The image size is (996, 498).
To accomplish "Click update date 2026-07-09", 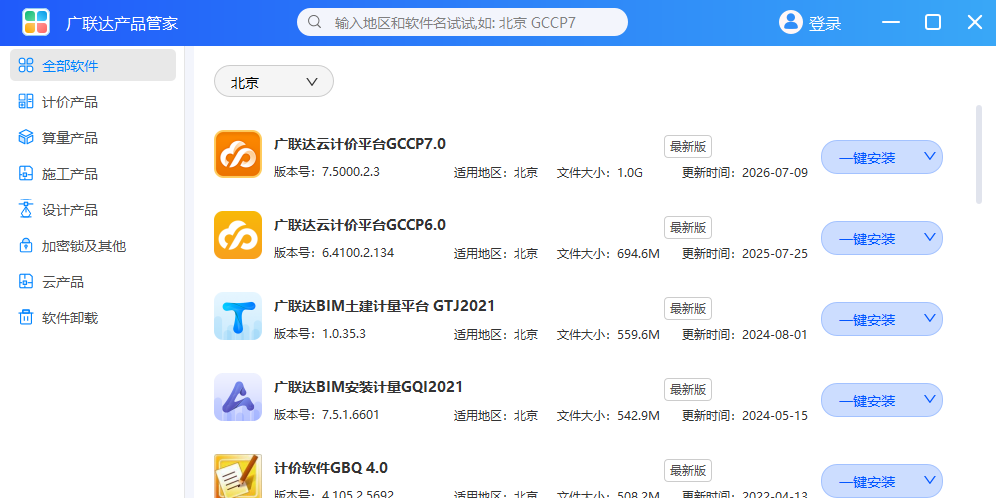I will (x=774, y=173).
